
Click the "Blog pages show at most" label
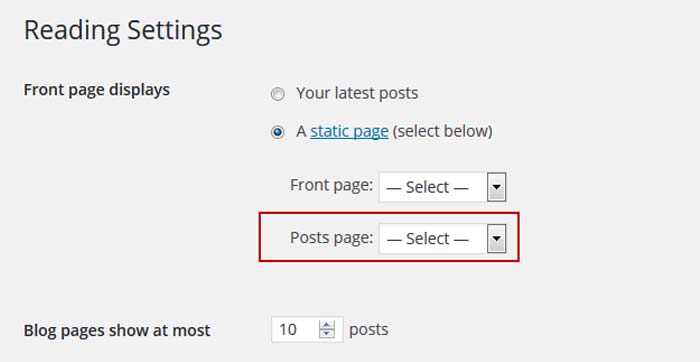pyautogui.click(x=117, y=331)
